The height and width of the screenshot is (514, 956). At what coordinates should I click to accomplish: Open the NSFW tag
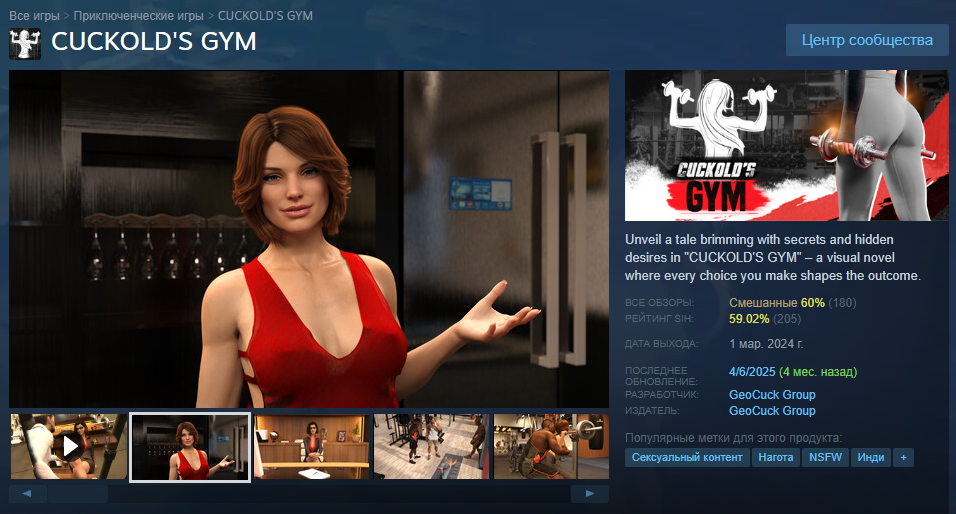[826, 457]
